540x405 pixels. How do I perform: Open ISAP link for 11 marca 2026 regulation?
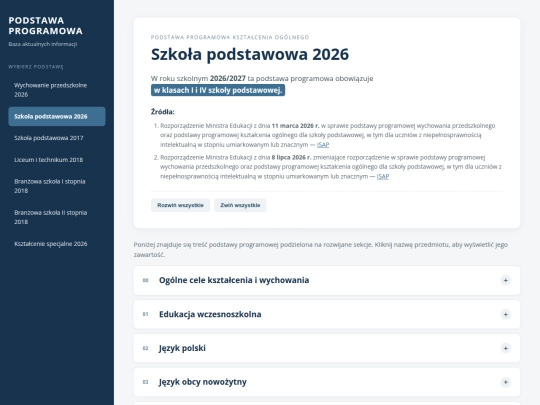tap(323, 145)
